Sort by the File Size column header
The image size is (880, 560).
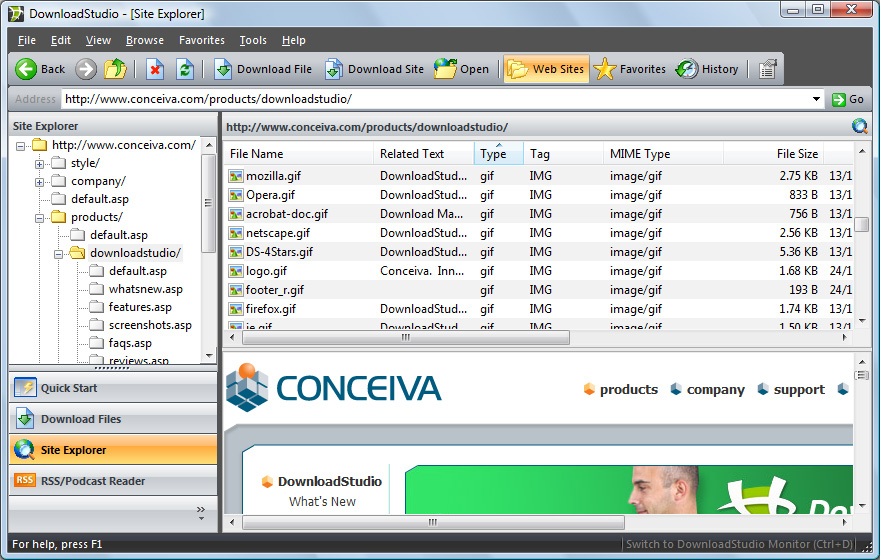773,154
